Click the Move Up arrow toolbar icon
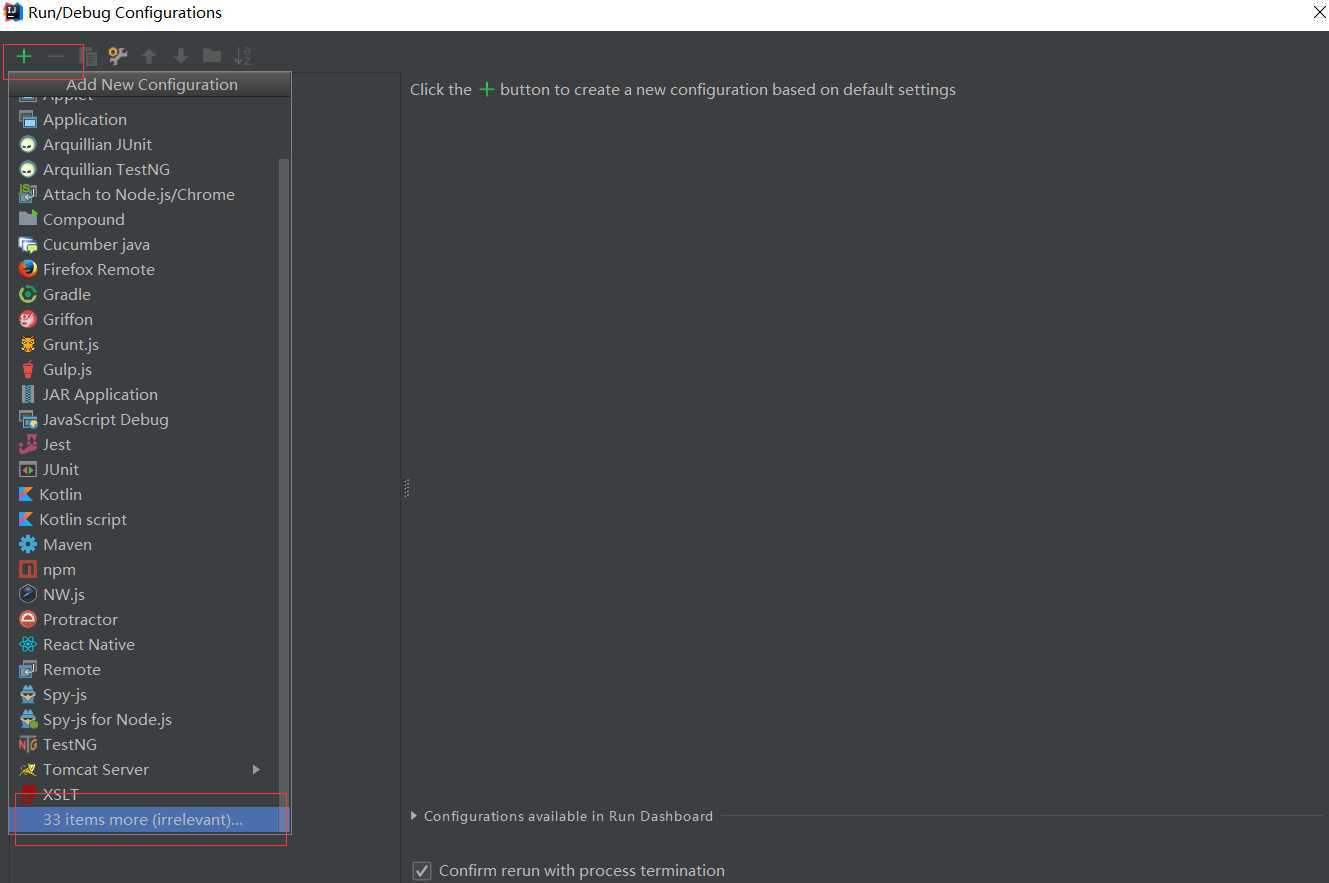 [149, 56]
